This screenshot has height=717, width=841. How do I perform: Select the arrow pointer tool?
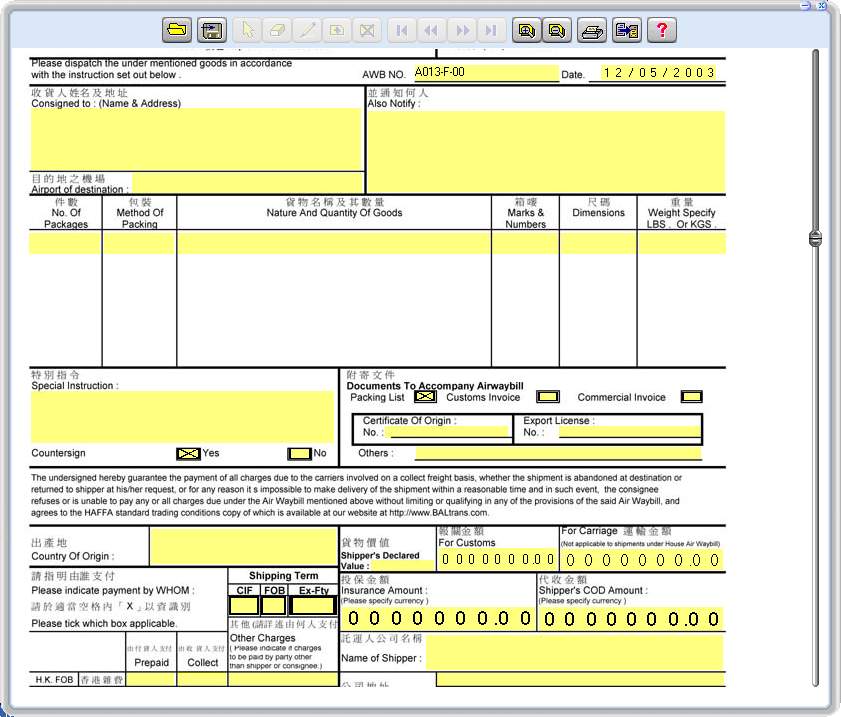(x=248, y=30)
